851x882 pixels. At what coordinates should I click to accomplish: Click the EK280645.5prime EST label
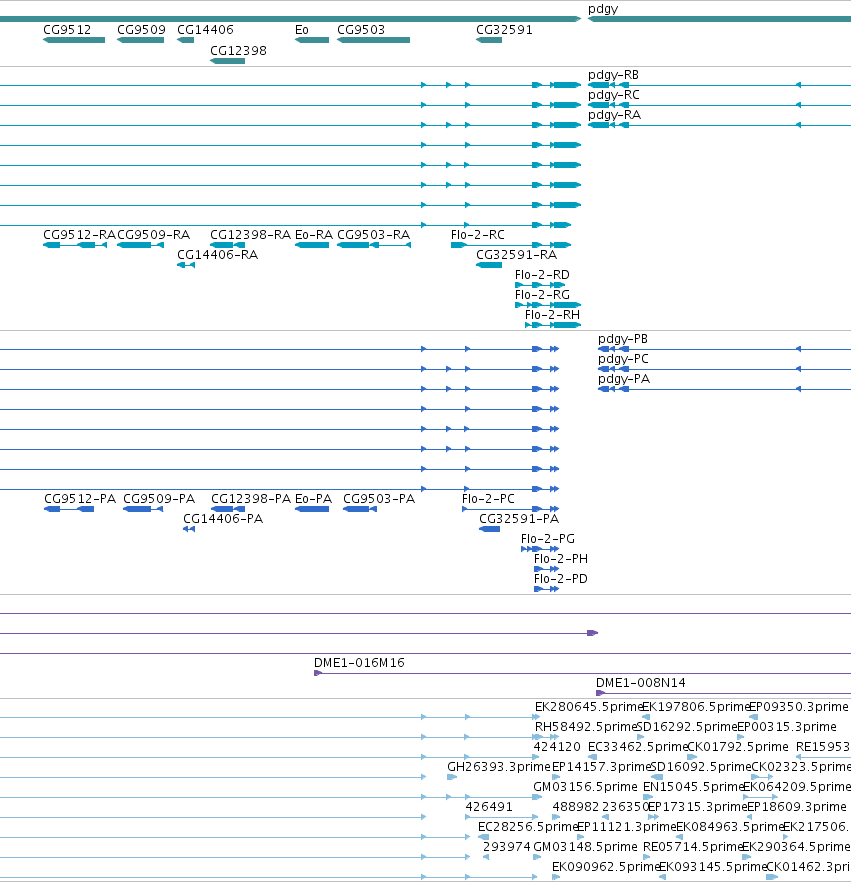(588, 707)
